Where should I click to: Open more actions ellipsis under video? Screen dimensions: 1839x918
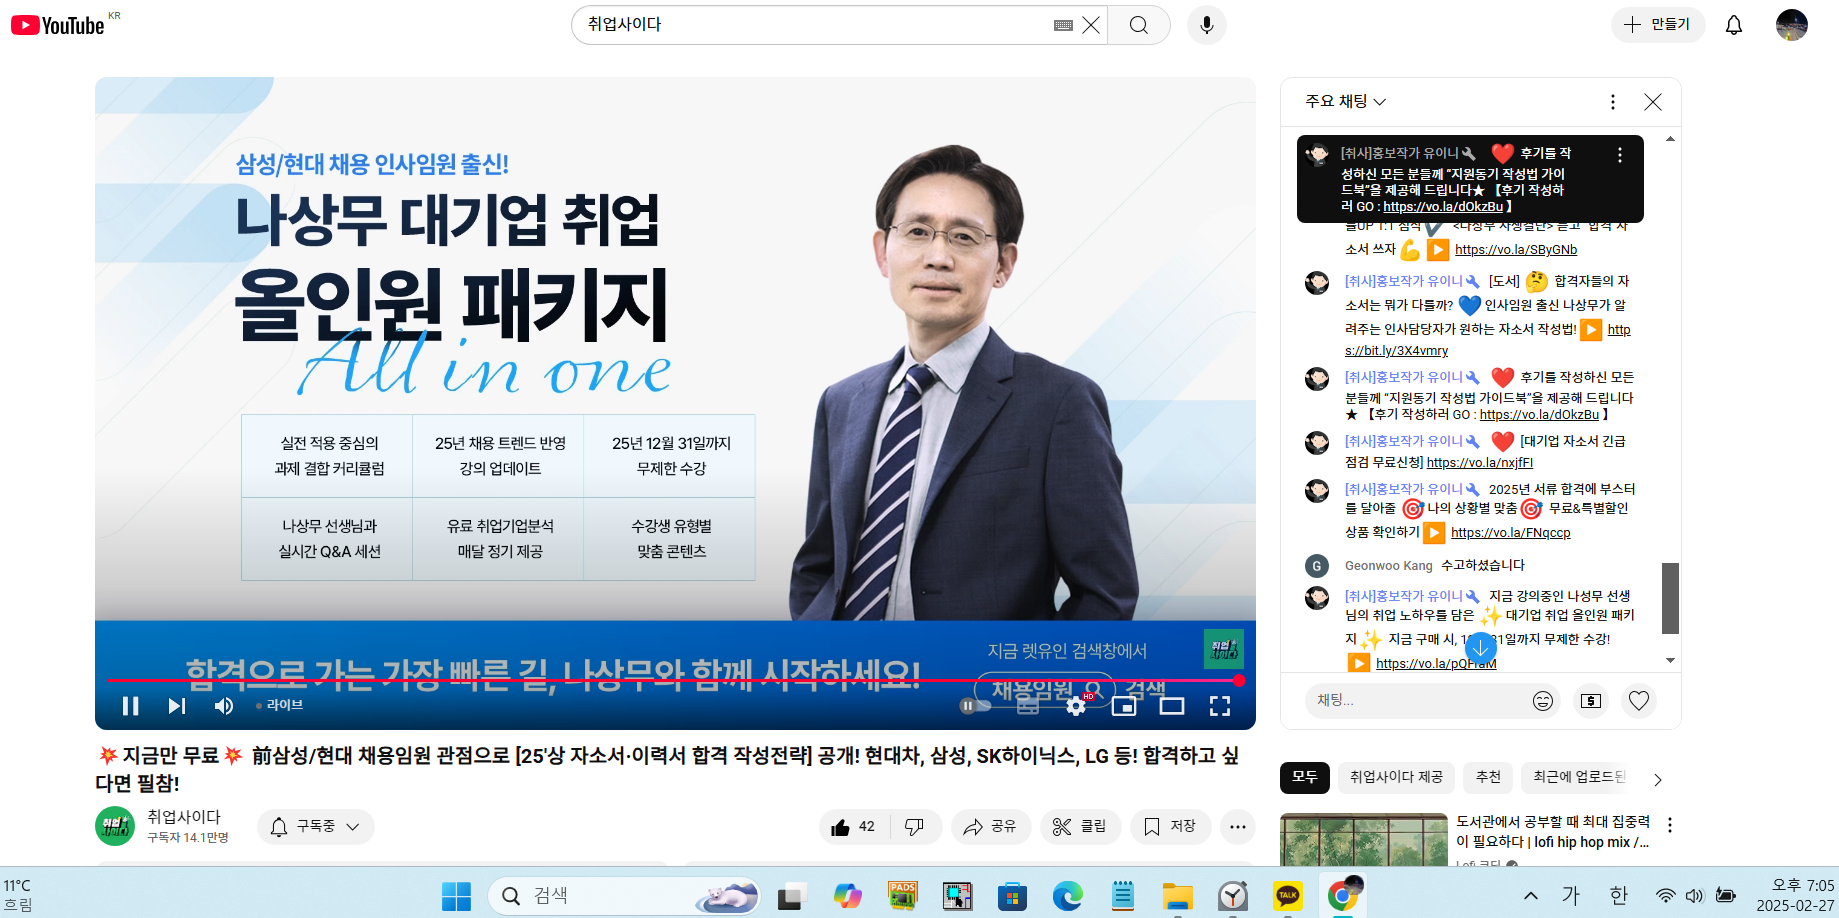click(x=1238, y=827)
